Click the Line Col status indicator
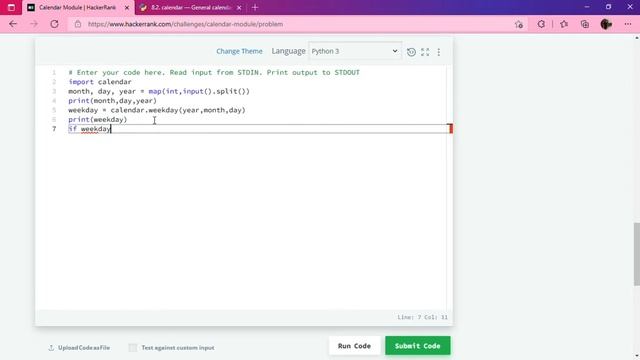This screenshot has width=640, height=360. pos(422,317)
